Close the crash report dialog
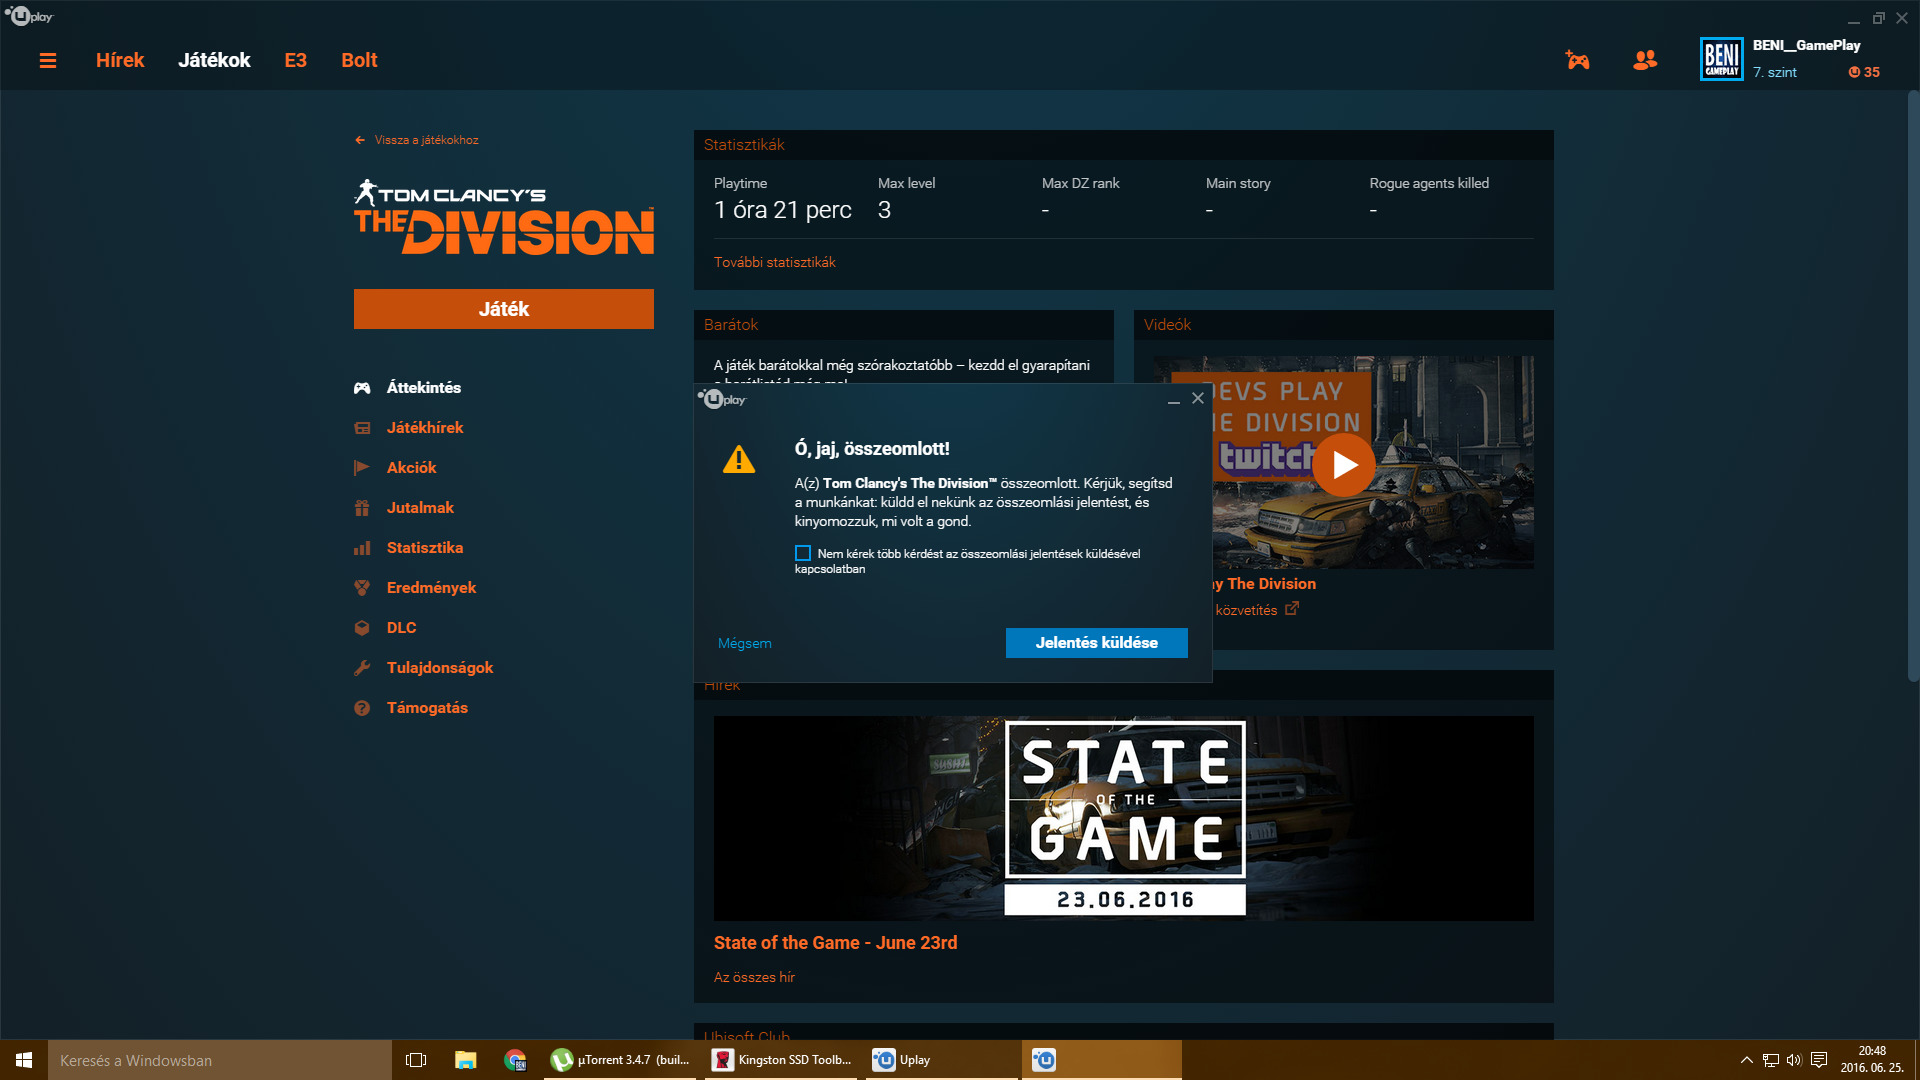The width and height of the screenshot is (1920, 1080). point(1198,398)
